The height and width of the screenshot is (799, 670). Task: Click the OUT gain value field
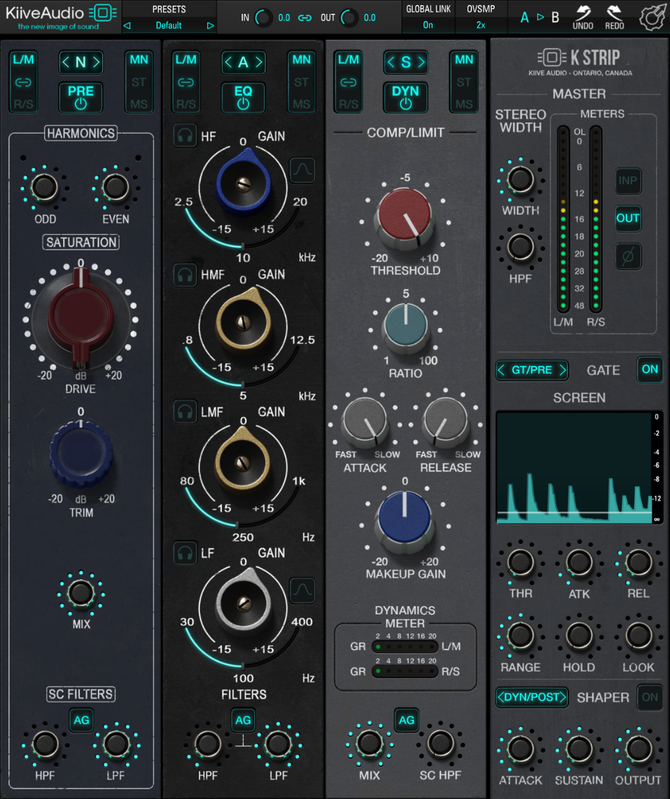(x=369, y=18)
